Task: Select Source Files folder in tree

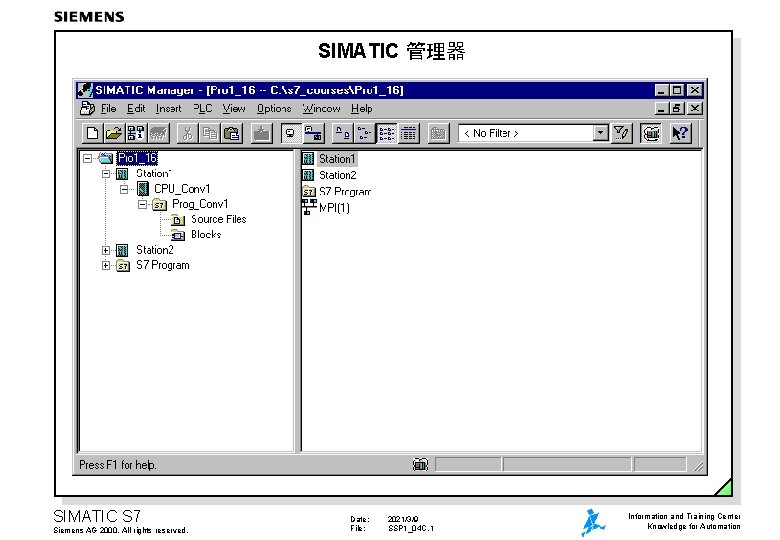Action: (218, 219)
